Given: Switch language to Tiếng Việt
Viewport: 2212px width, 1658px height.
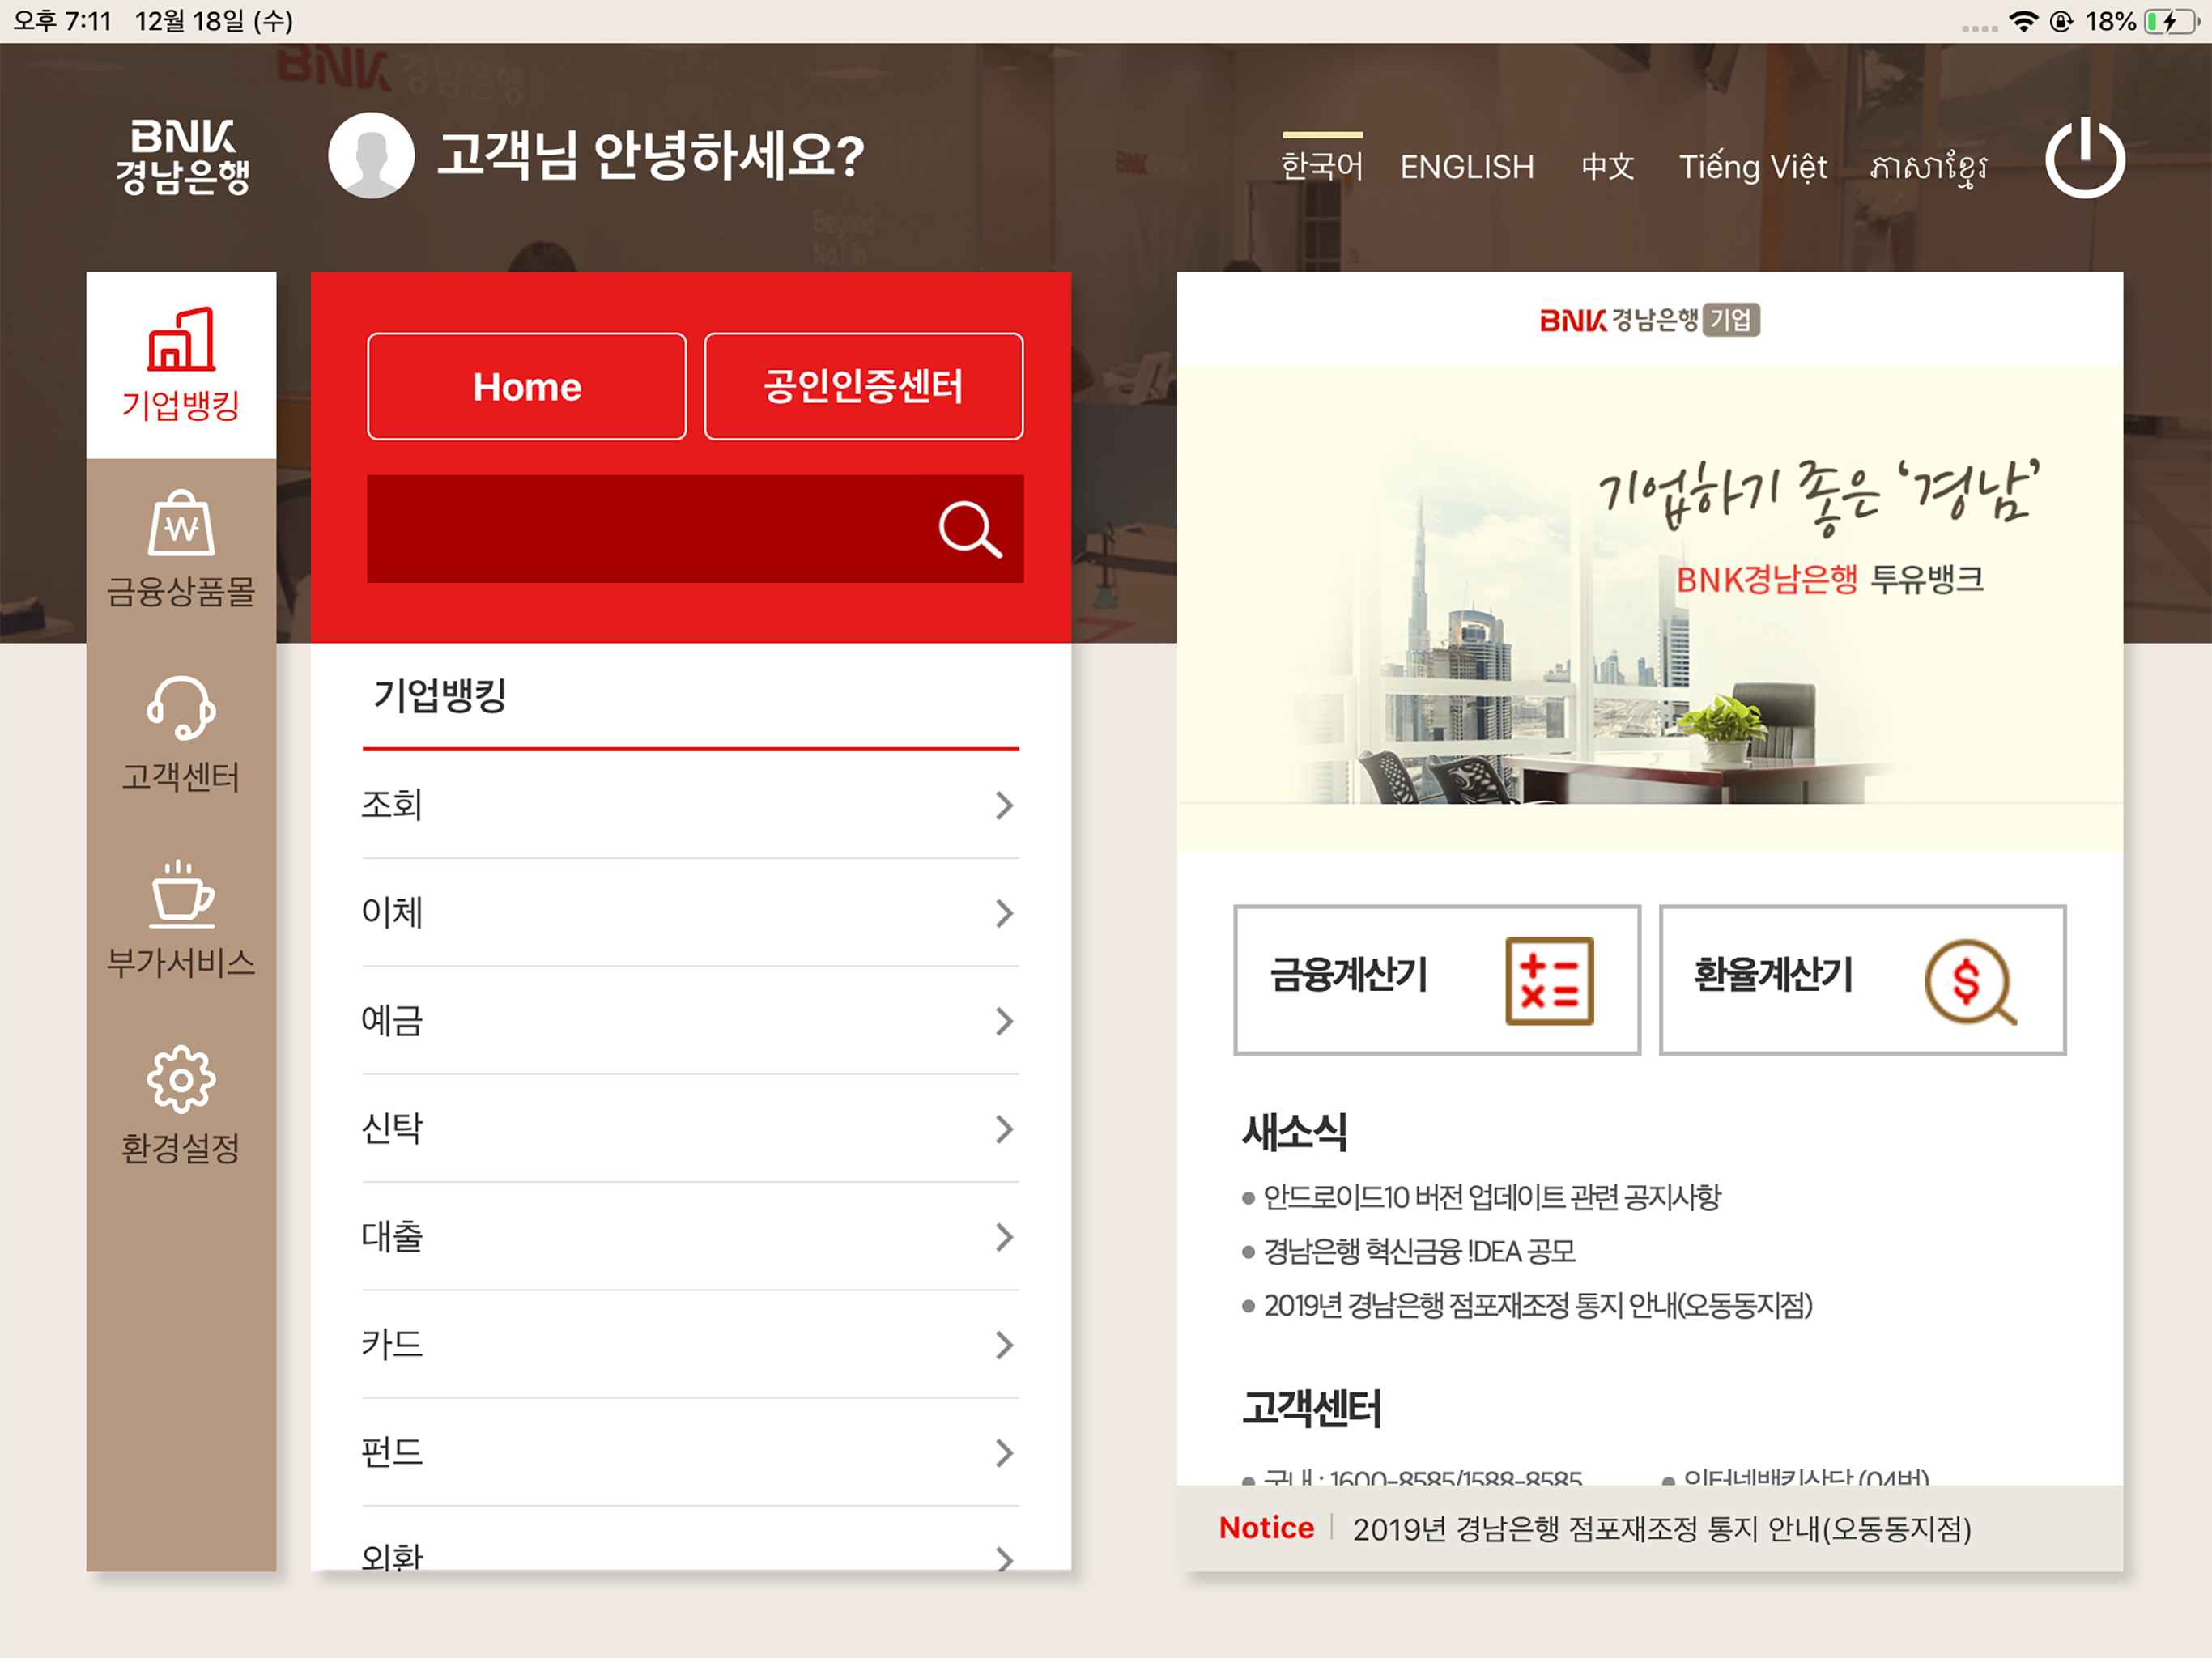Looking at the screenshot, I should pyautogui.click(x=1753, y=166).
